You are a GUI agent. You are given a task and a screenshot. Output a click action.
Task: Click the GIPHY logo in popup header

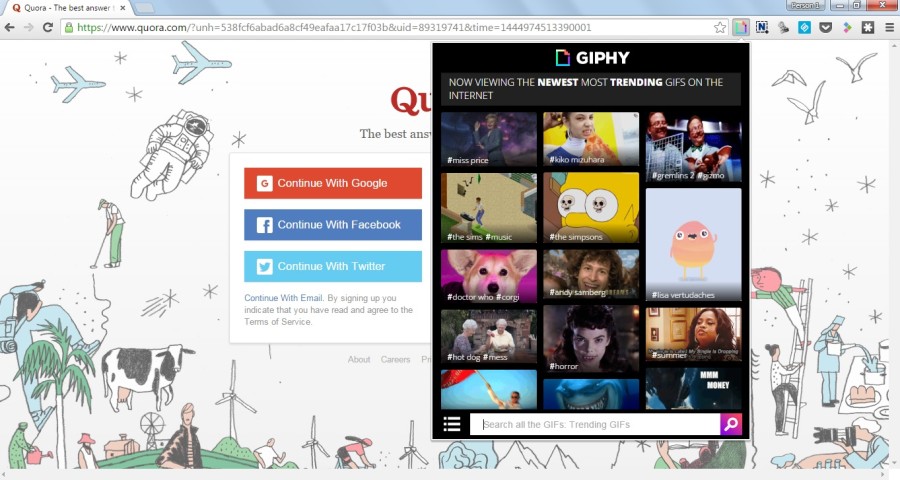pos(592,57)
